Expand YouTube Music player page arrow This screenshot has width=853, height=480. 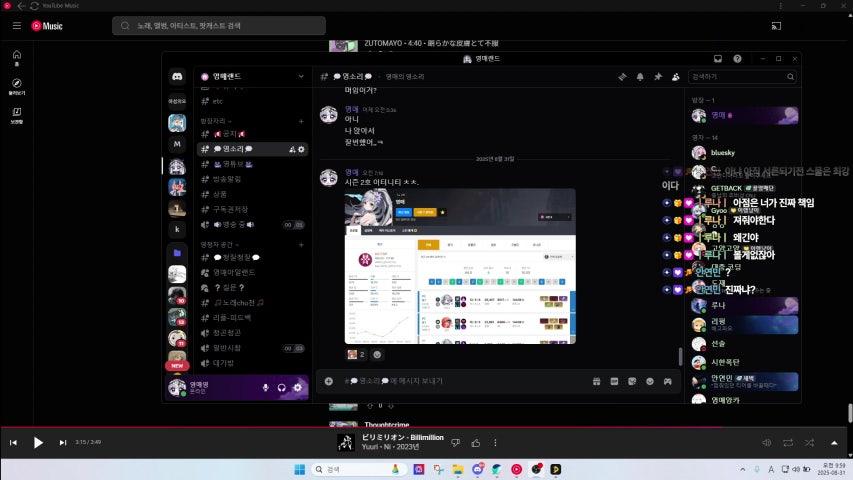(x=834, y=442)
